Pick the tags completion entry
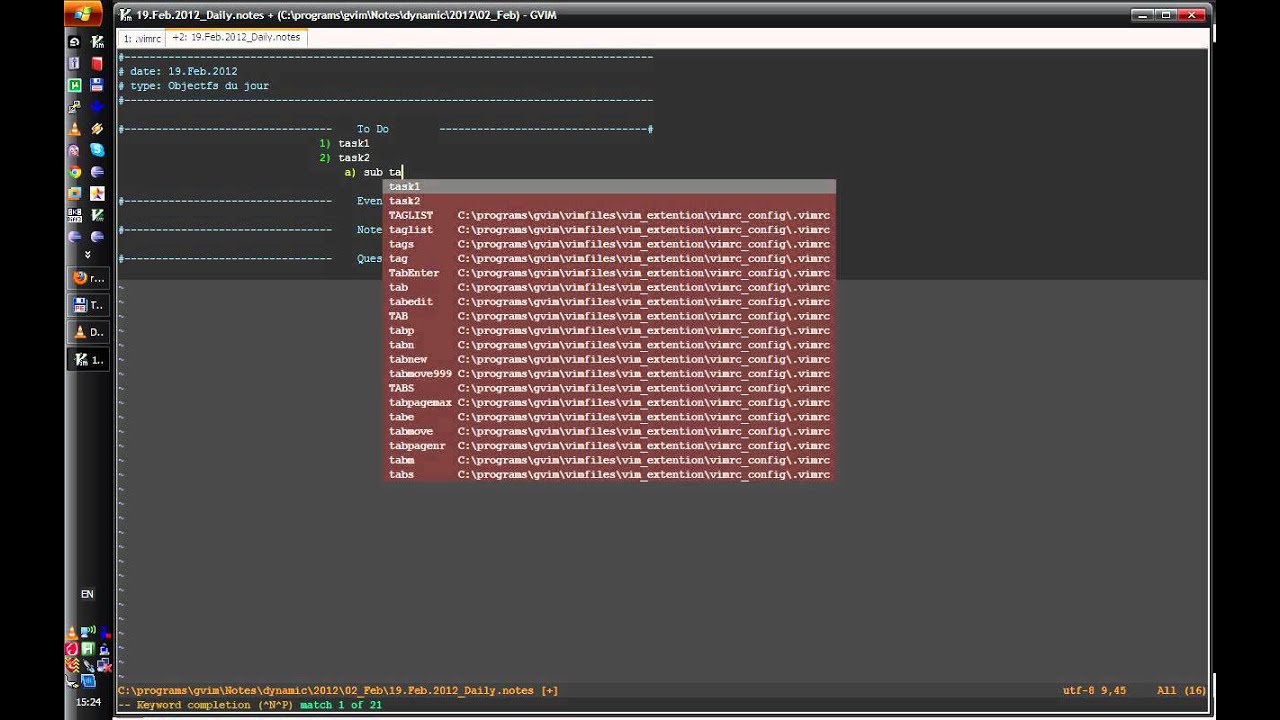This screenshot has width=1280, height=720. pos(609,244)
